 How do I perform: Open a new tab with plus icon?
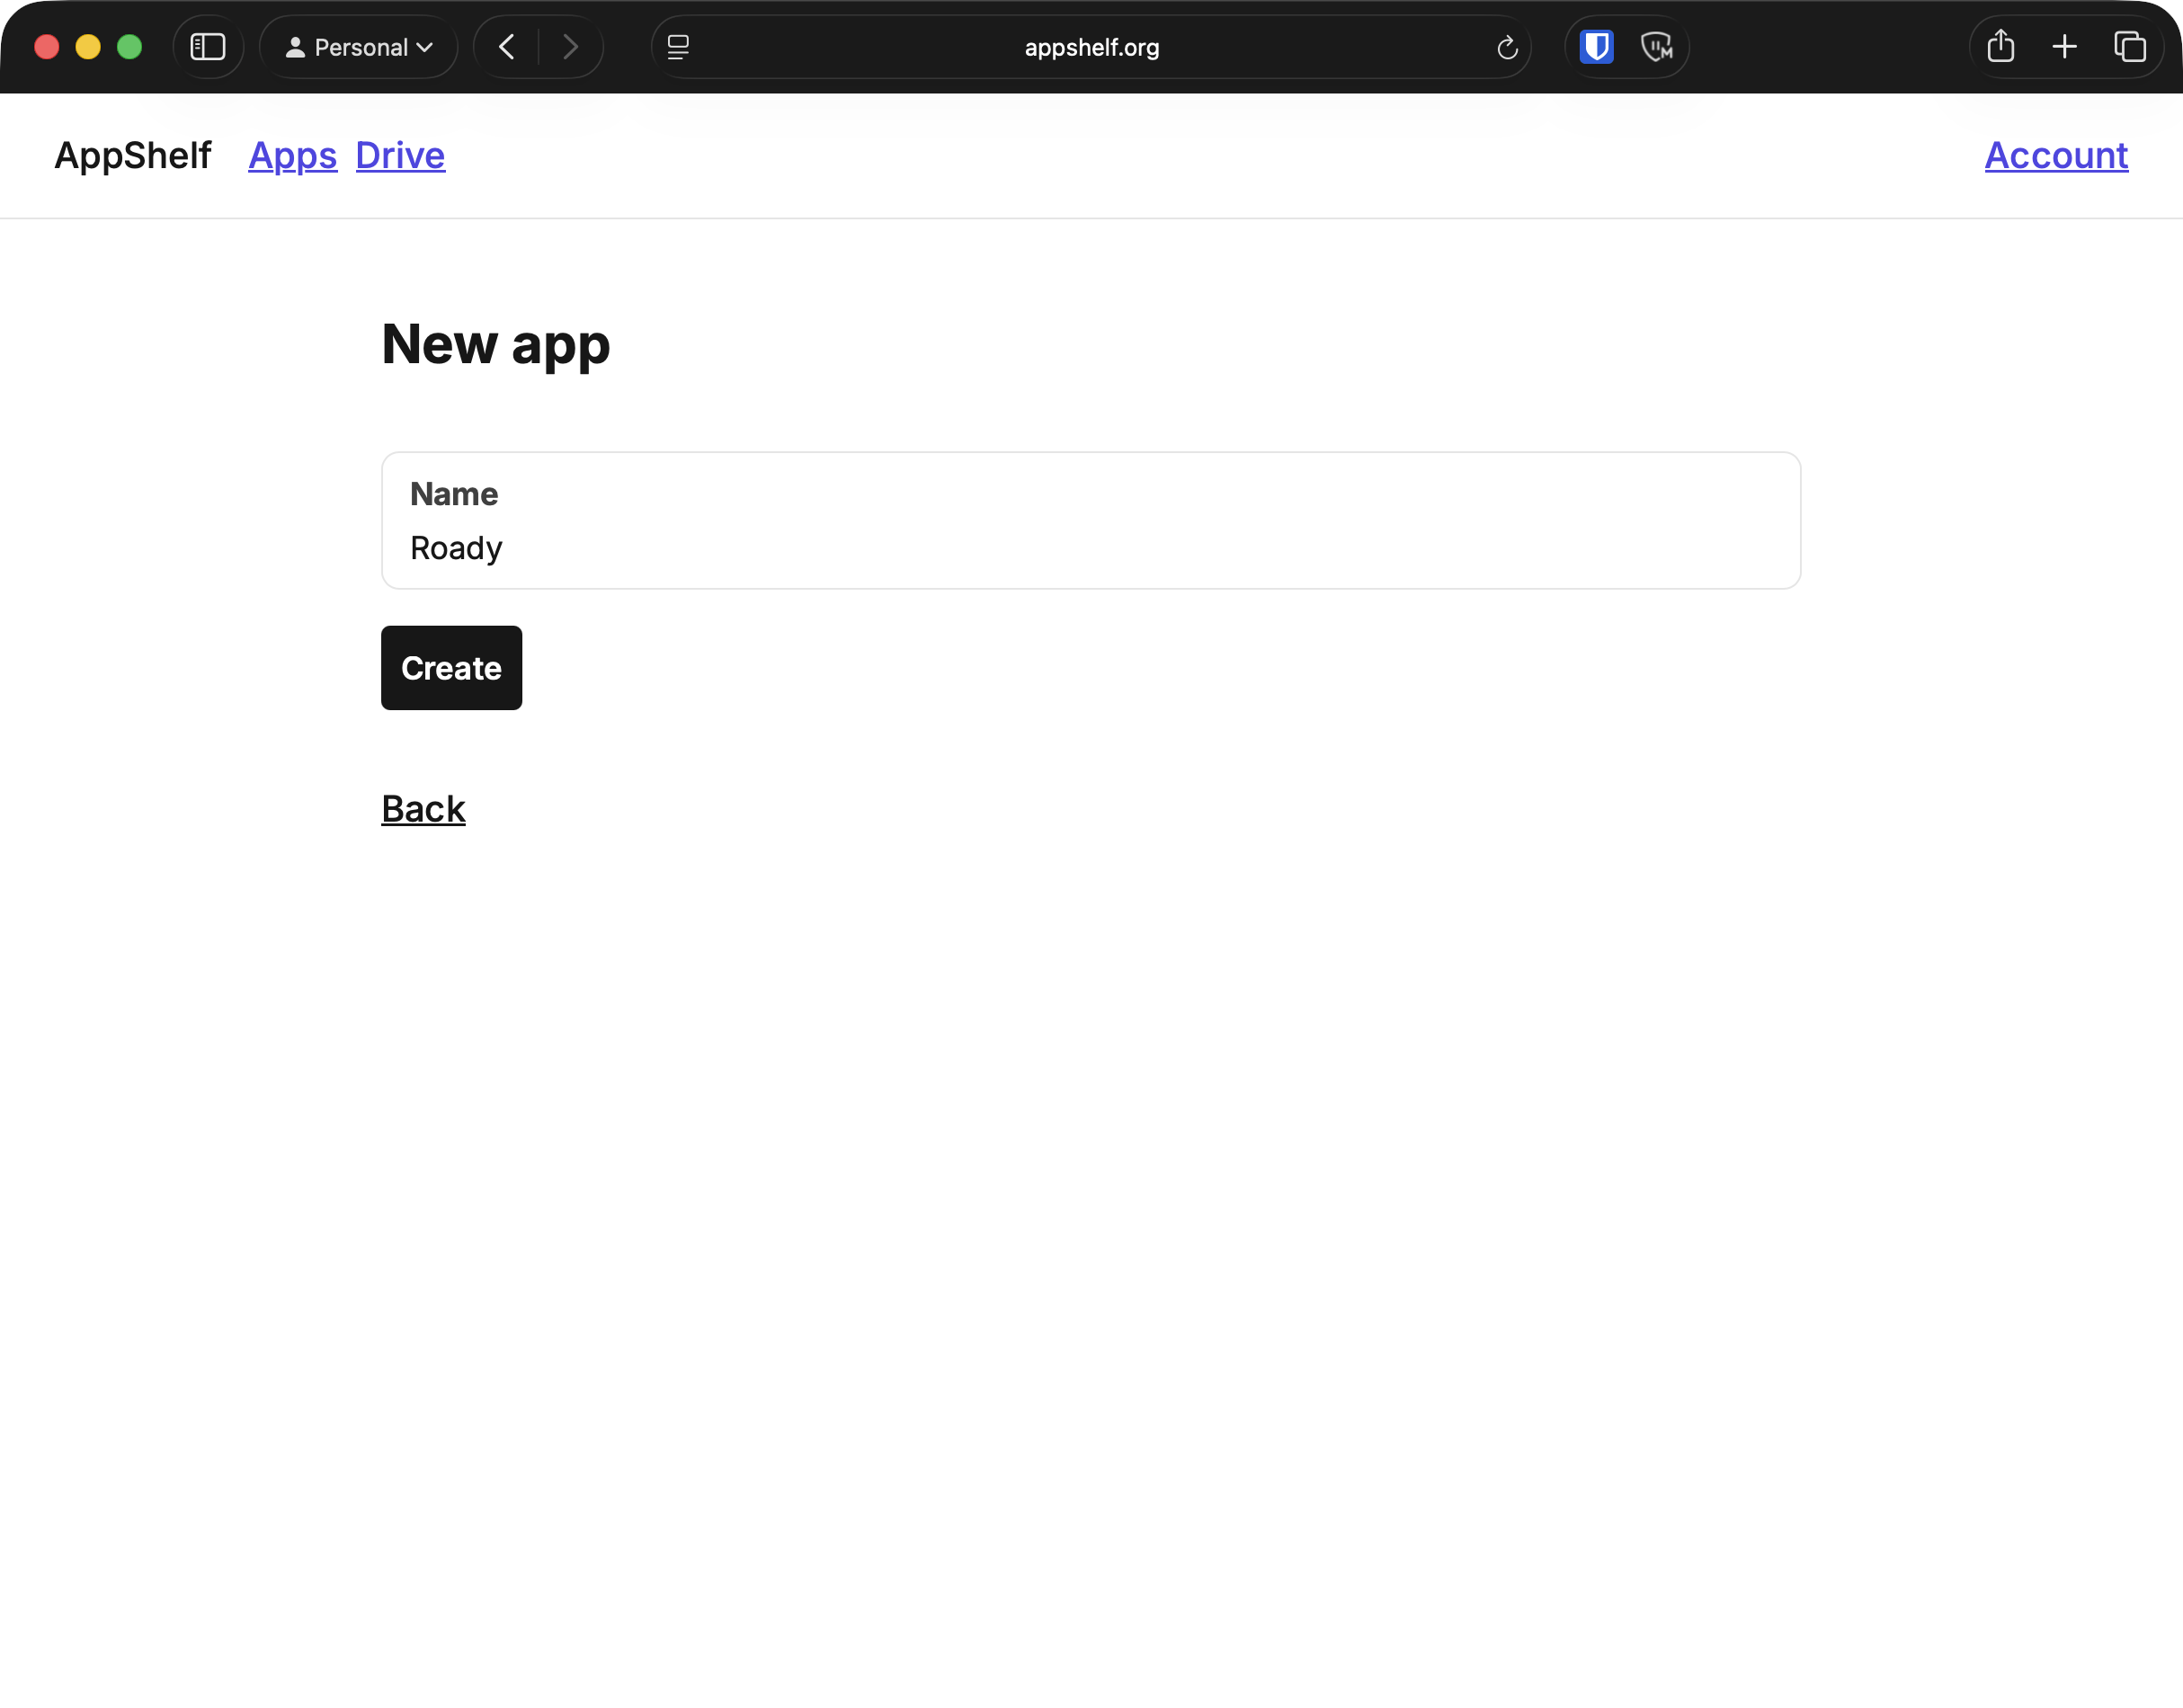(2064, 47)
